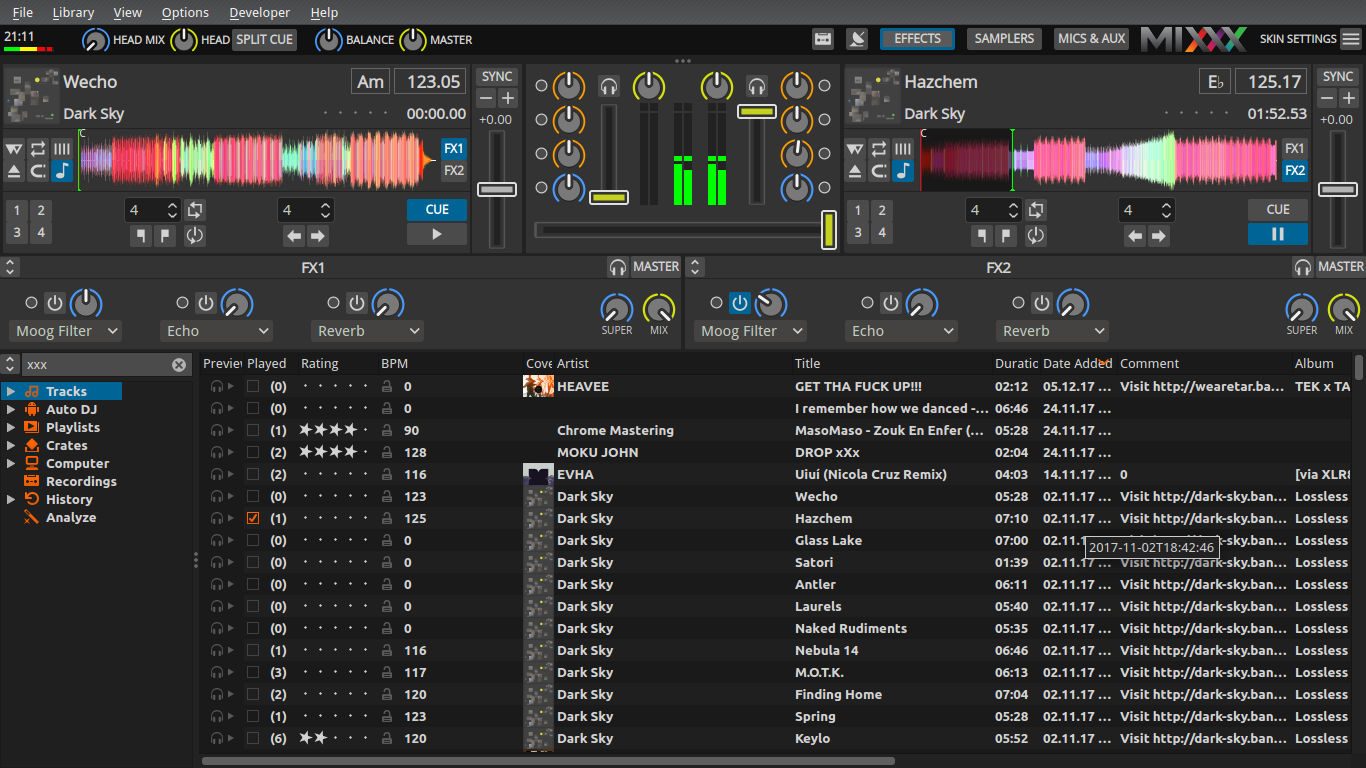
Task: Open the FX2 Reverb effect dropdown
Action: (1053, 331)
